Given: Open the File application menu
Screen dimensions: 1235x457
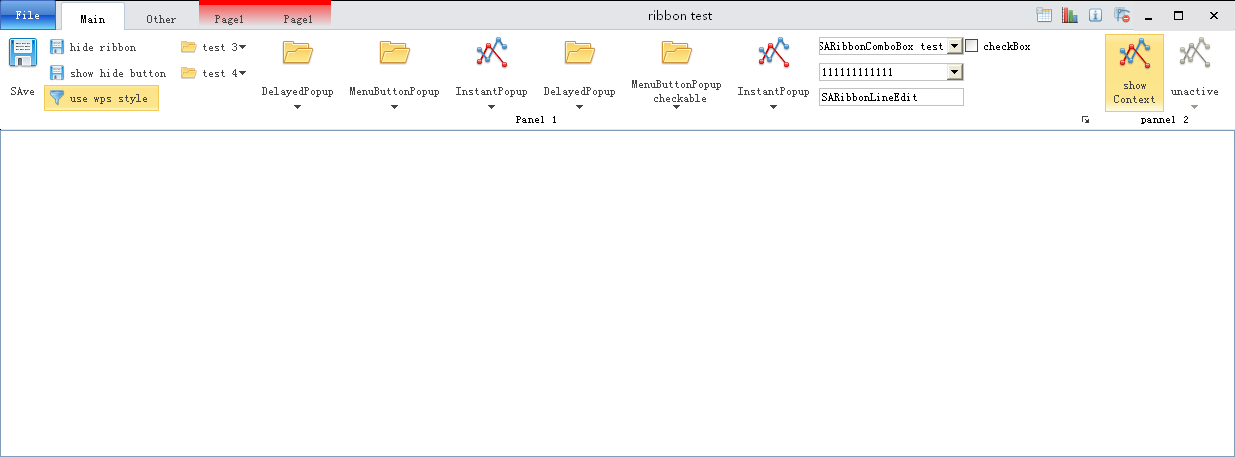Looking at the screenshot, I should (x=28, y=16).
